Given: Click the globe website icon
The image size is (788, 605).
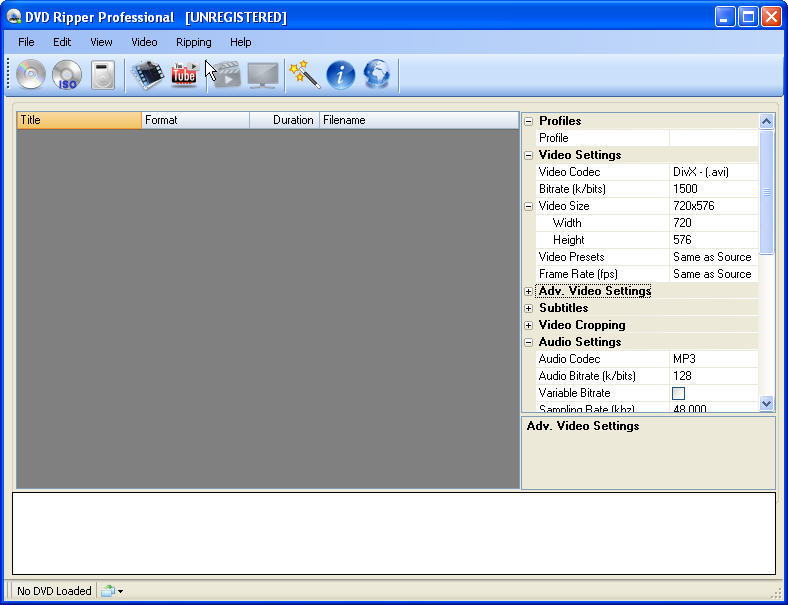Looking at the screenshot, I should click(x=377, y=75).
